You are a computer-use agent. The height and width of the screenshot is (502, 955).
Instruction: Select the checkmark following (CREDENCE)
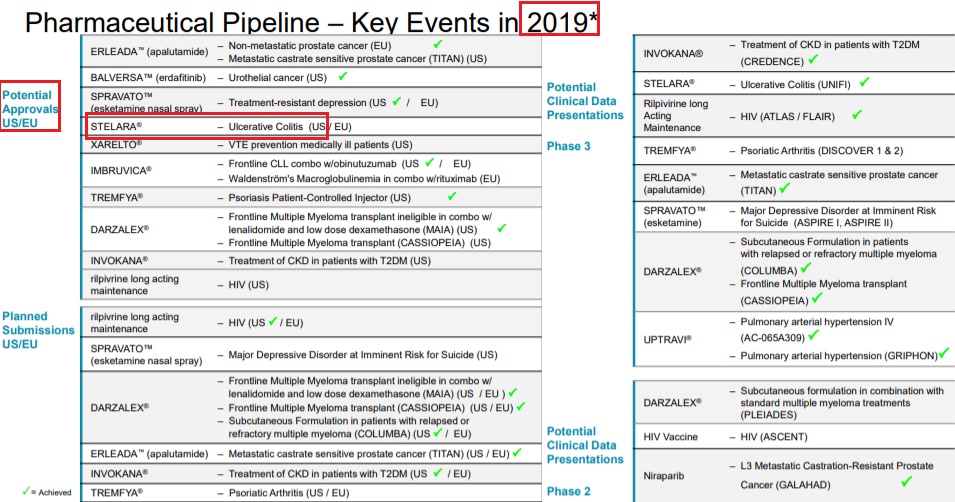pyautogui.click(x=813, y=60)
